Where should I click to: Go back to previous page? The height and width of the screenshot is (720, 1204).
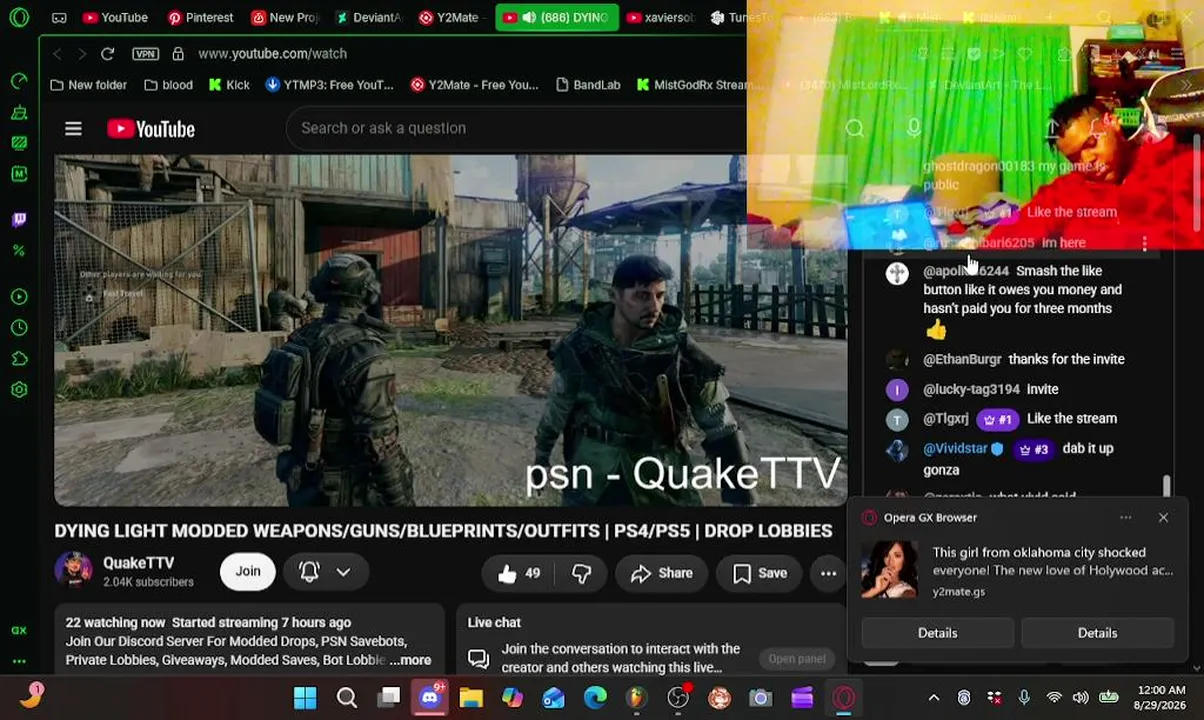click(x=57, y=53)
